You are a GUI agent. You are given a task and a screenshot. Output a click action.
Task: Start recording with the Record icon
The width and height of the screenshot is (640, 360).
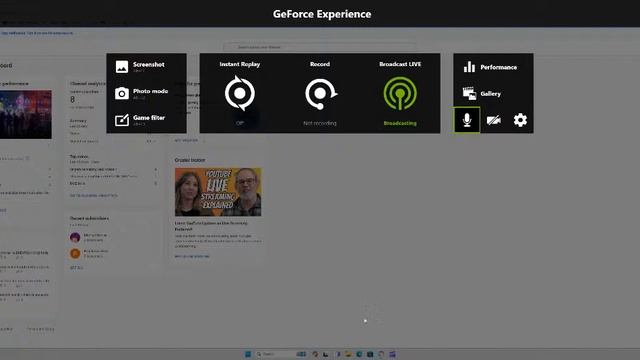[x=320, y=94]
